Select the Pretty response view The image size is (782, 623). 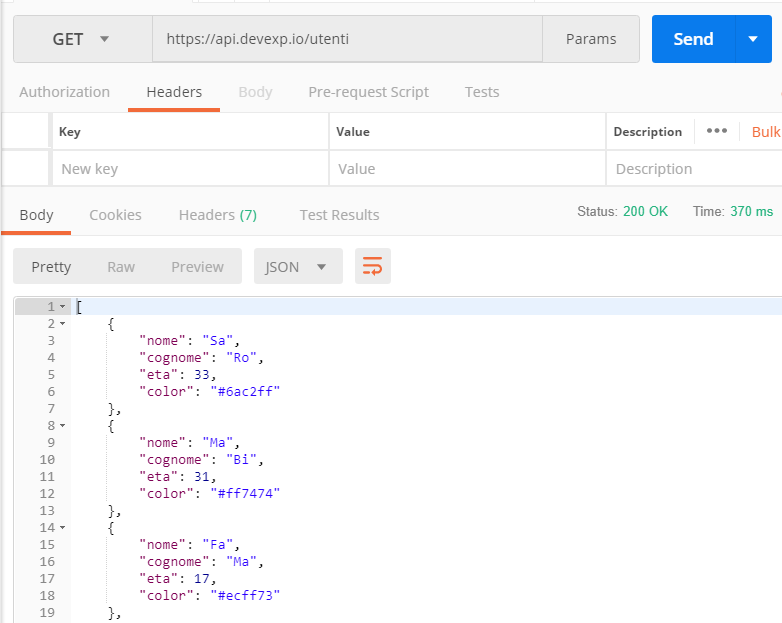pos(51,267)
